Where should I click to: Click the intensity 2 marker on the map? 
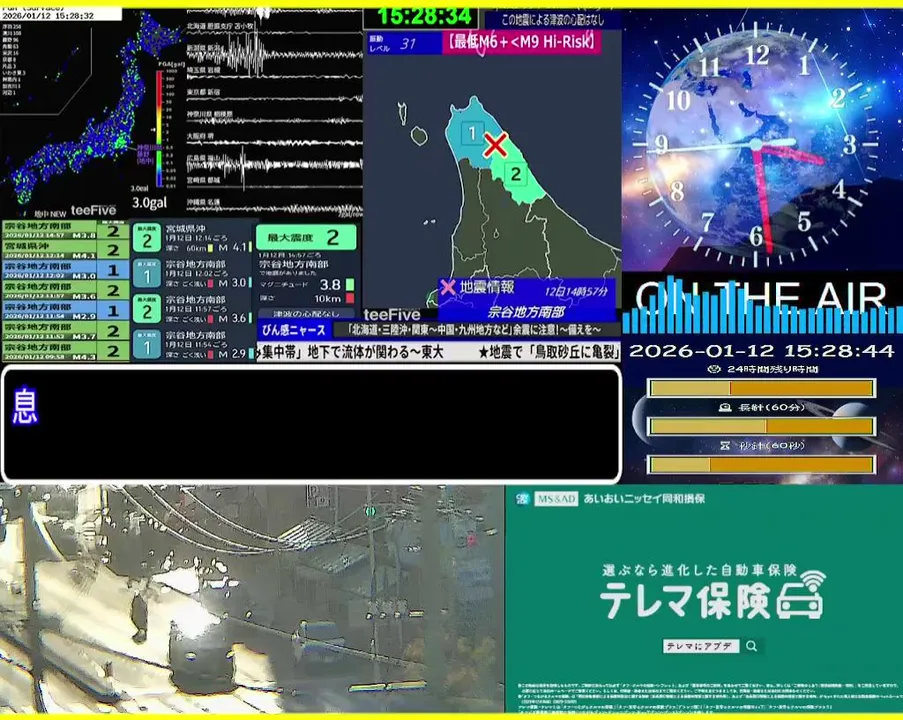(515, 174)
